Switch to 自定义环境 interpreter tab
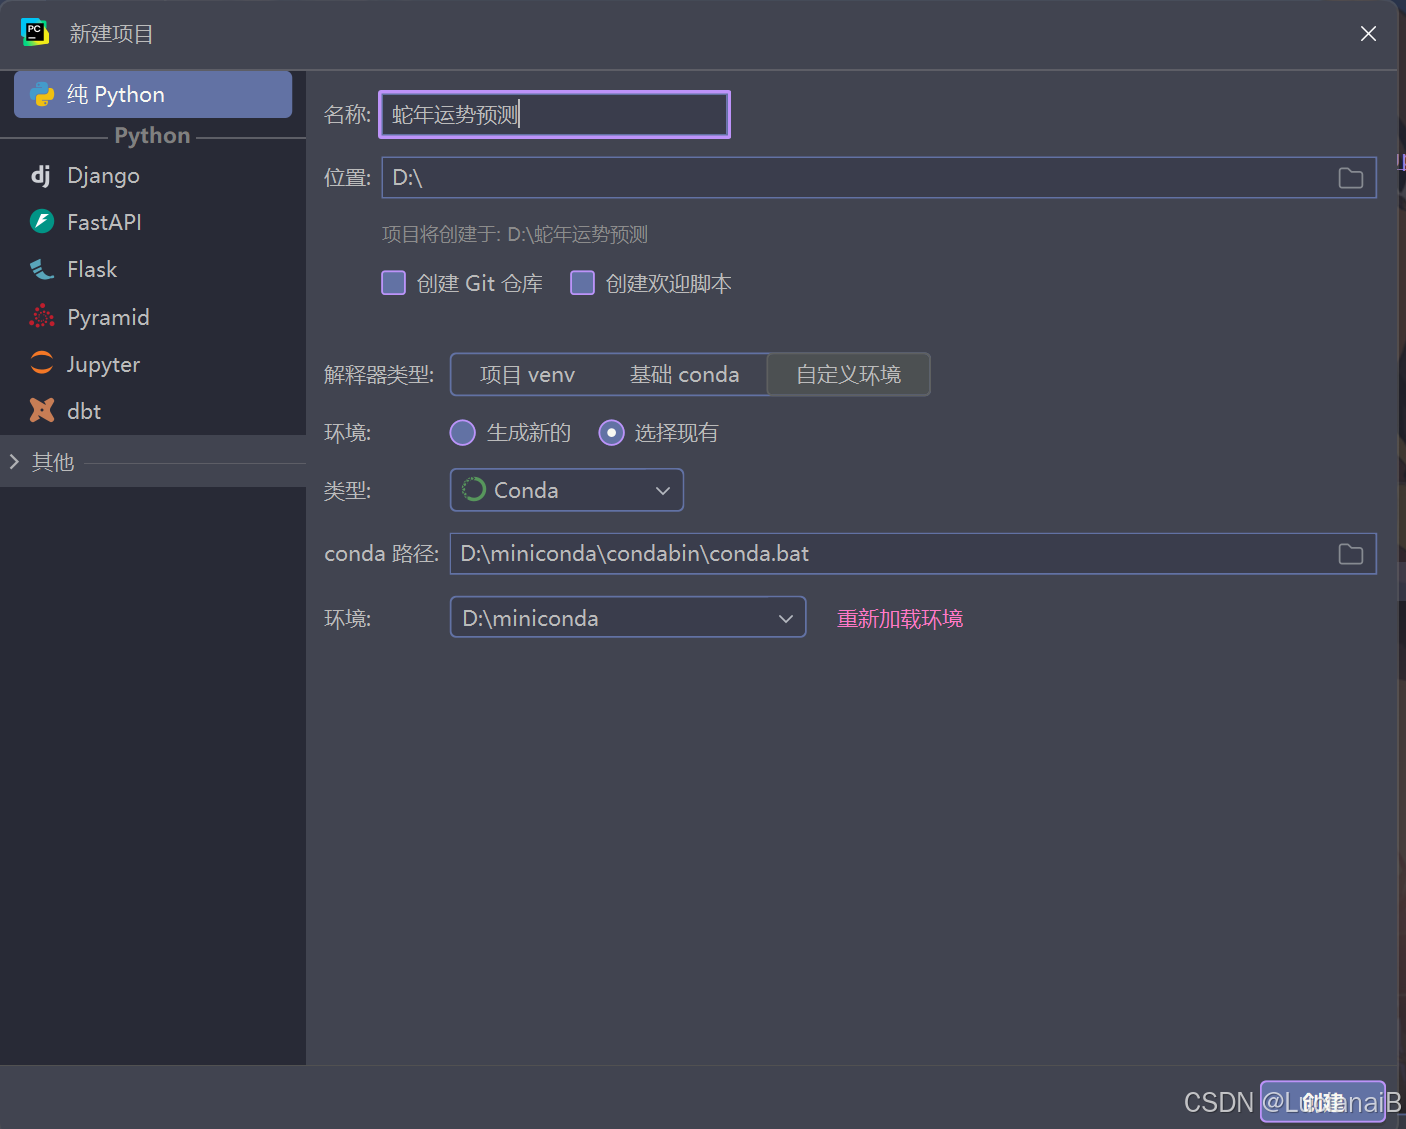 coord(848,374)
